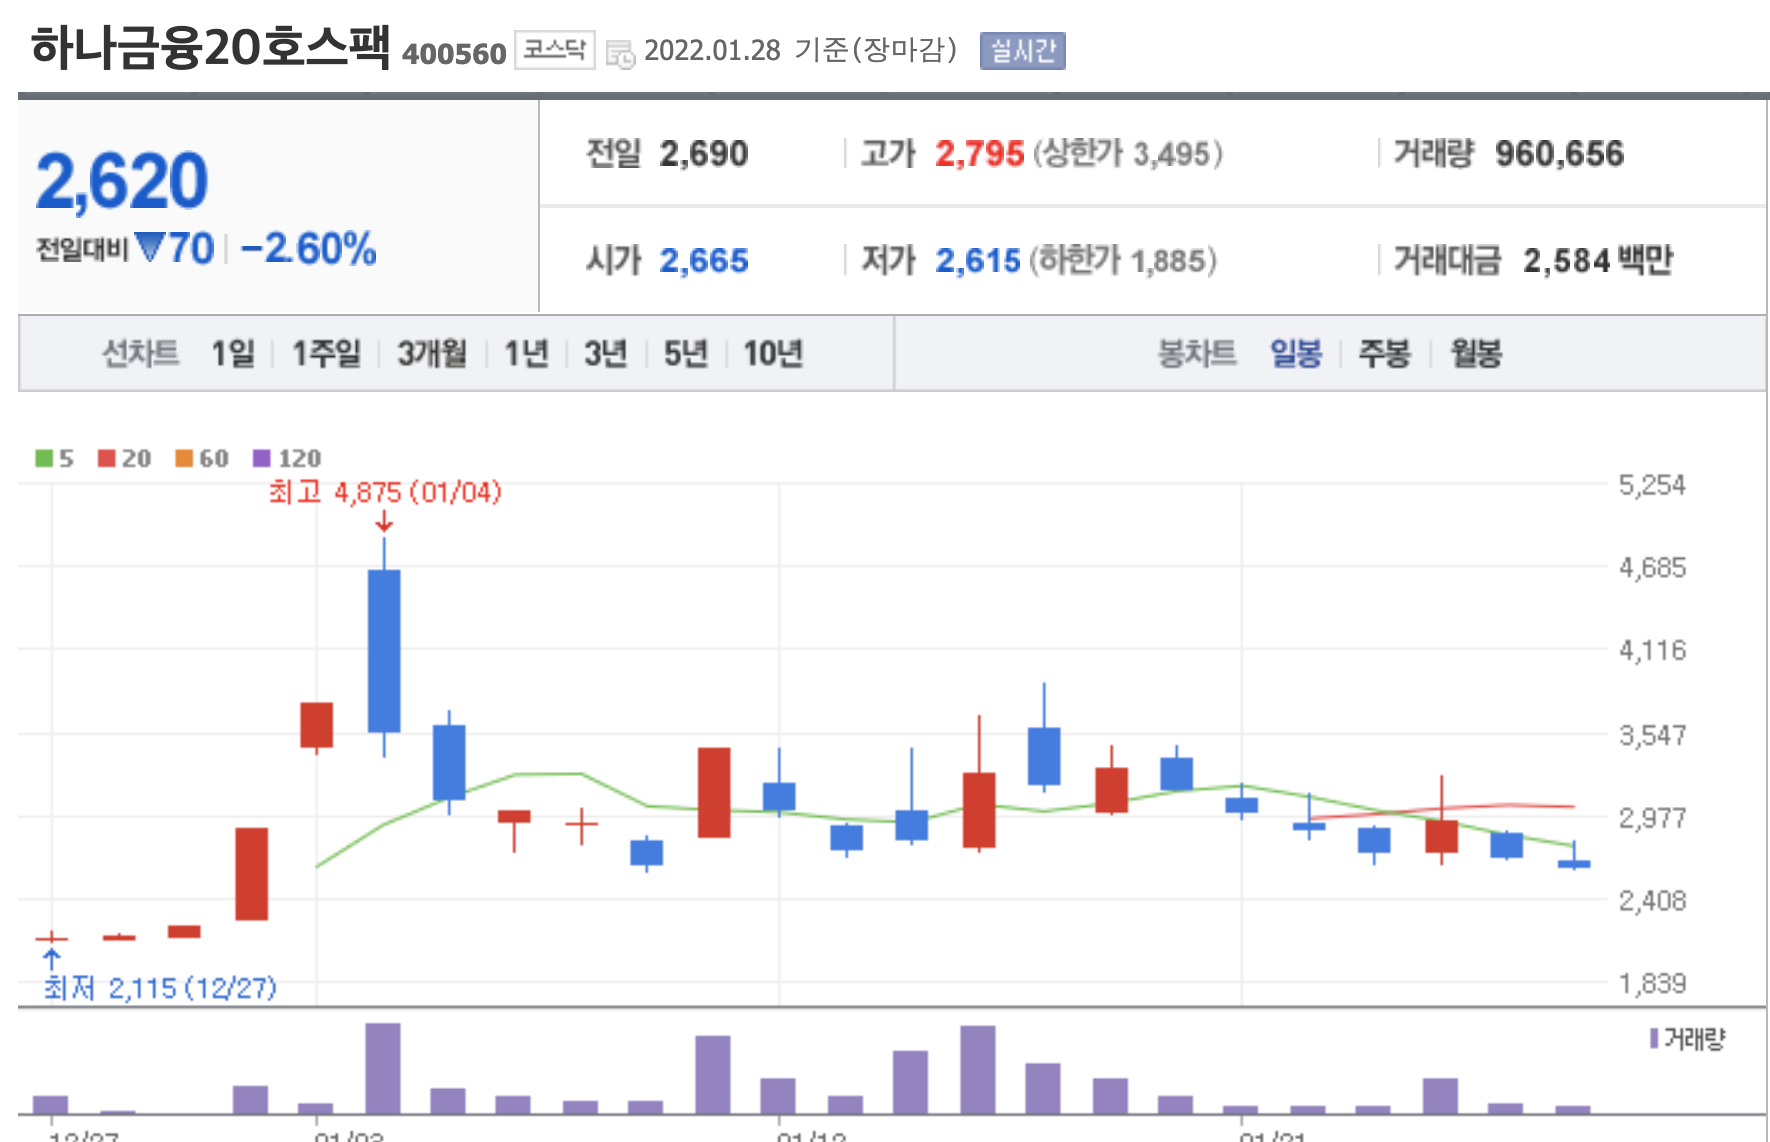Viewport: 1770px width, 1142px height.
Task: Click the 상한가 3,495 upper limit text
Action: pyautogui.click(x=1127, y=154)
